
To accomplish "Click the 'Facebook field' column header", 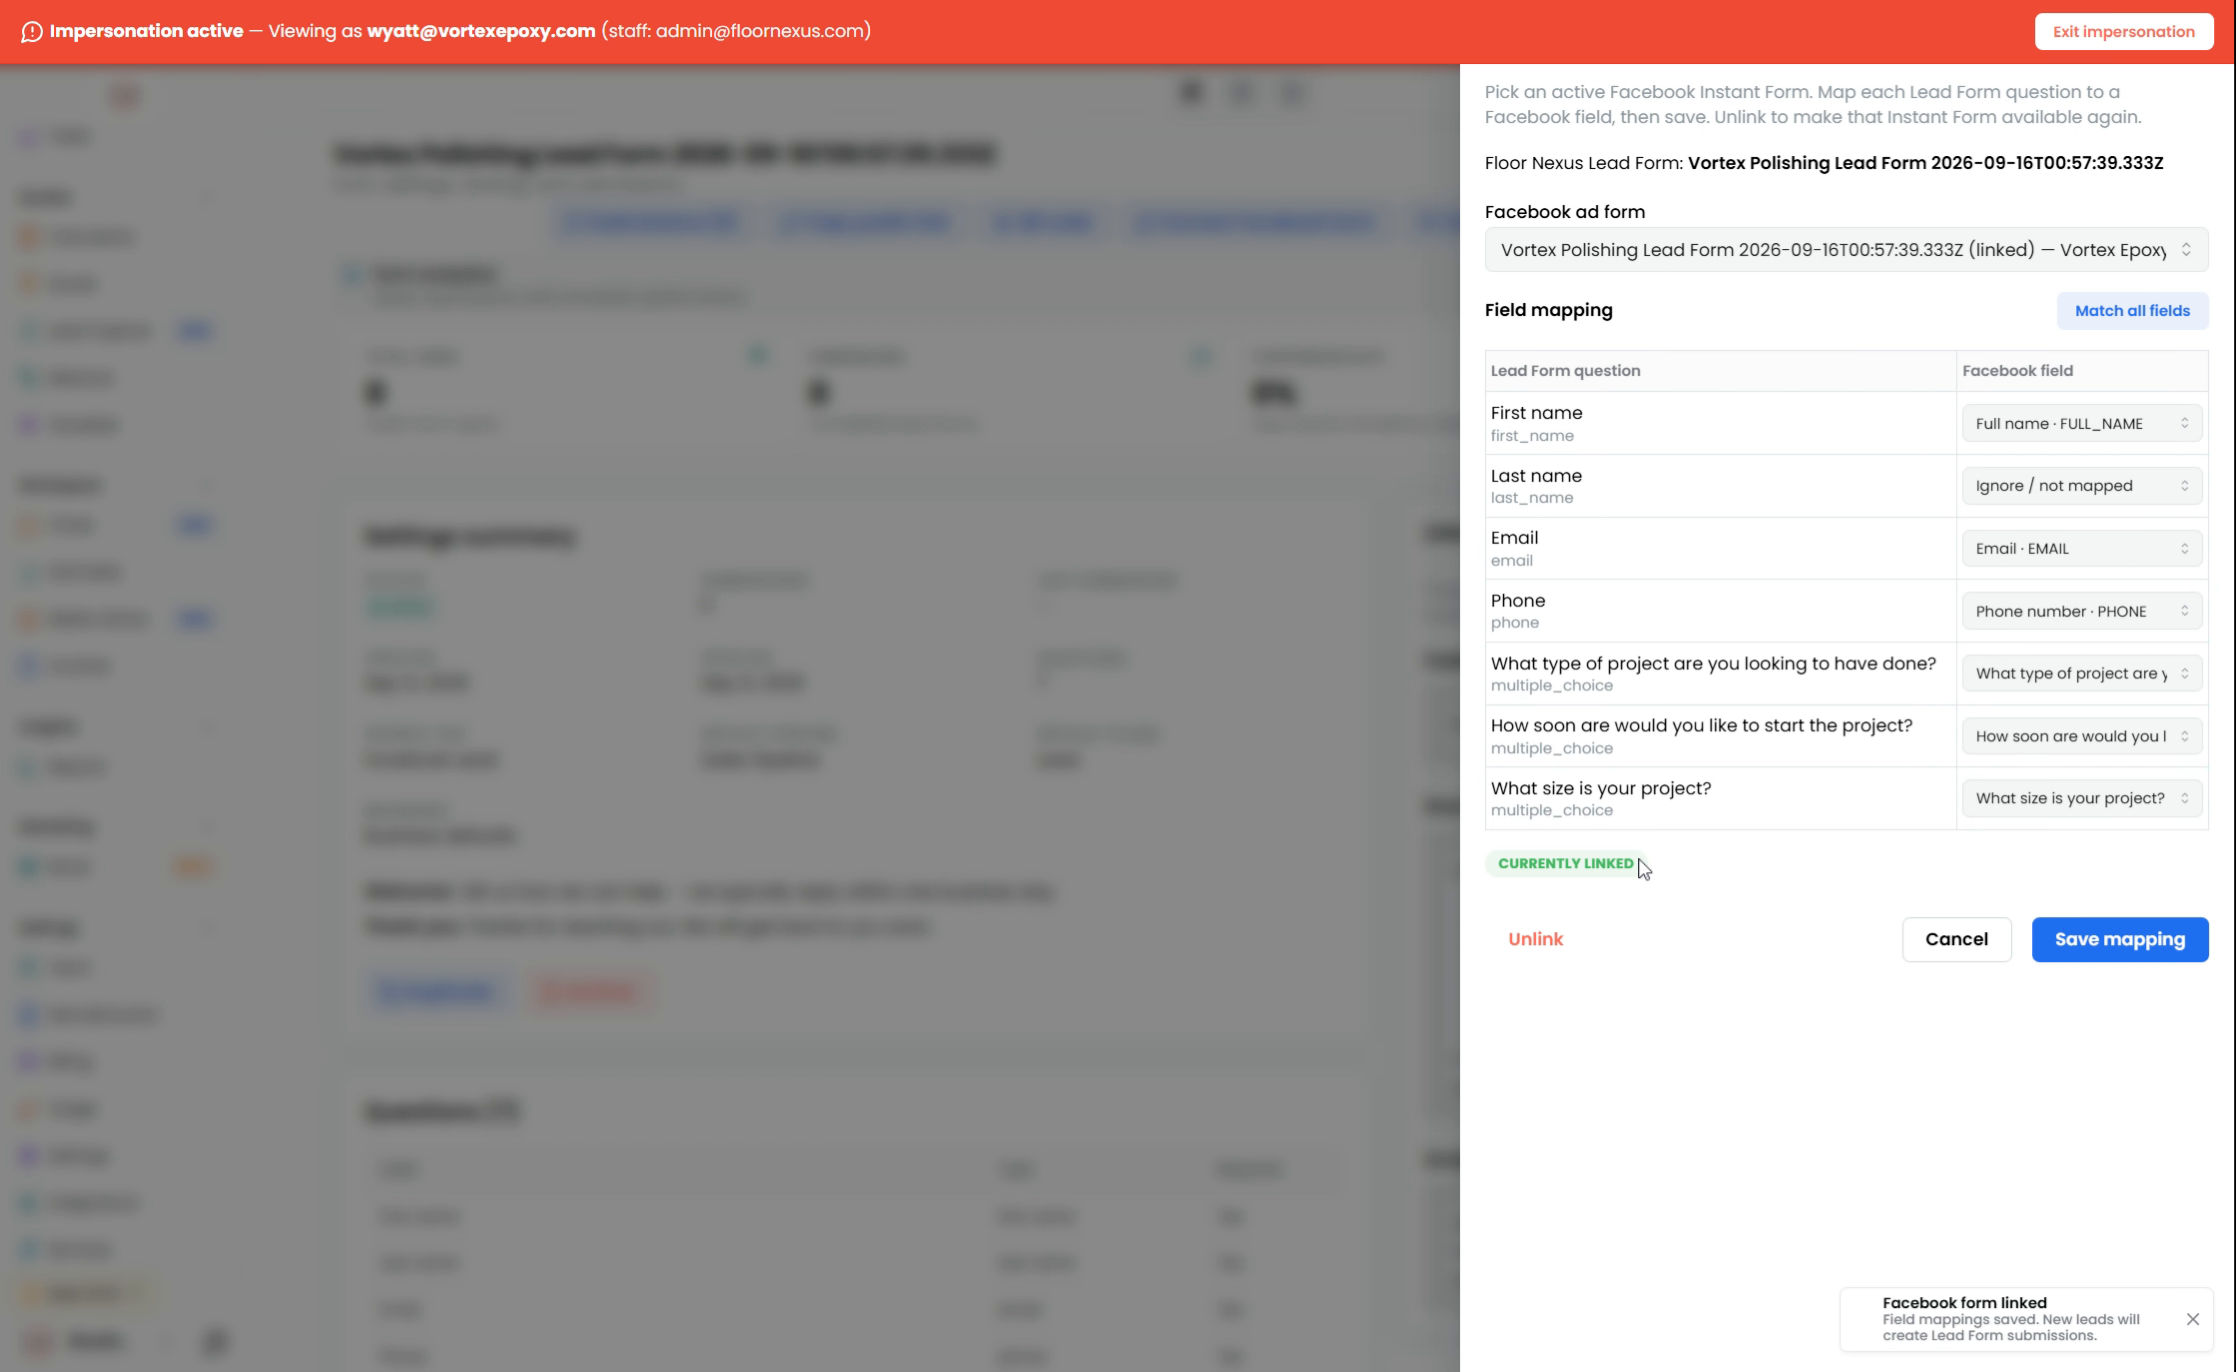I will click(x=2017, y=371).
